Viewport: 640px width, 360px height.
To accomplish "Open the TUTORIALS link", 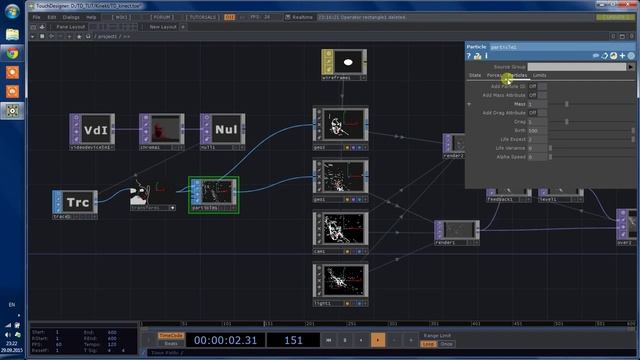I will (203, 17).
